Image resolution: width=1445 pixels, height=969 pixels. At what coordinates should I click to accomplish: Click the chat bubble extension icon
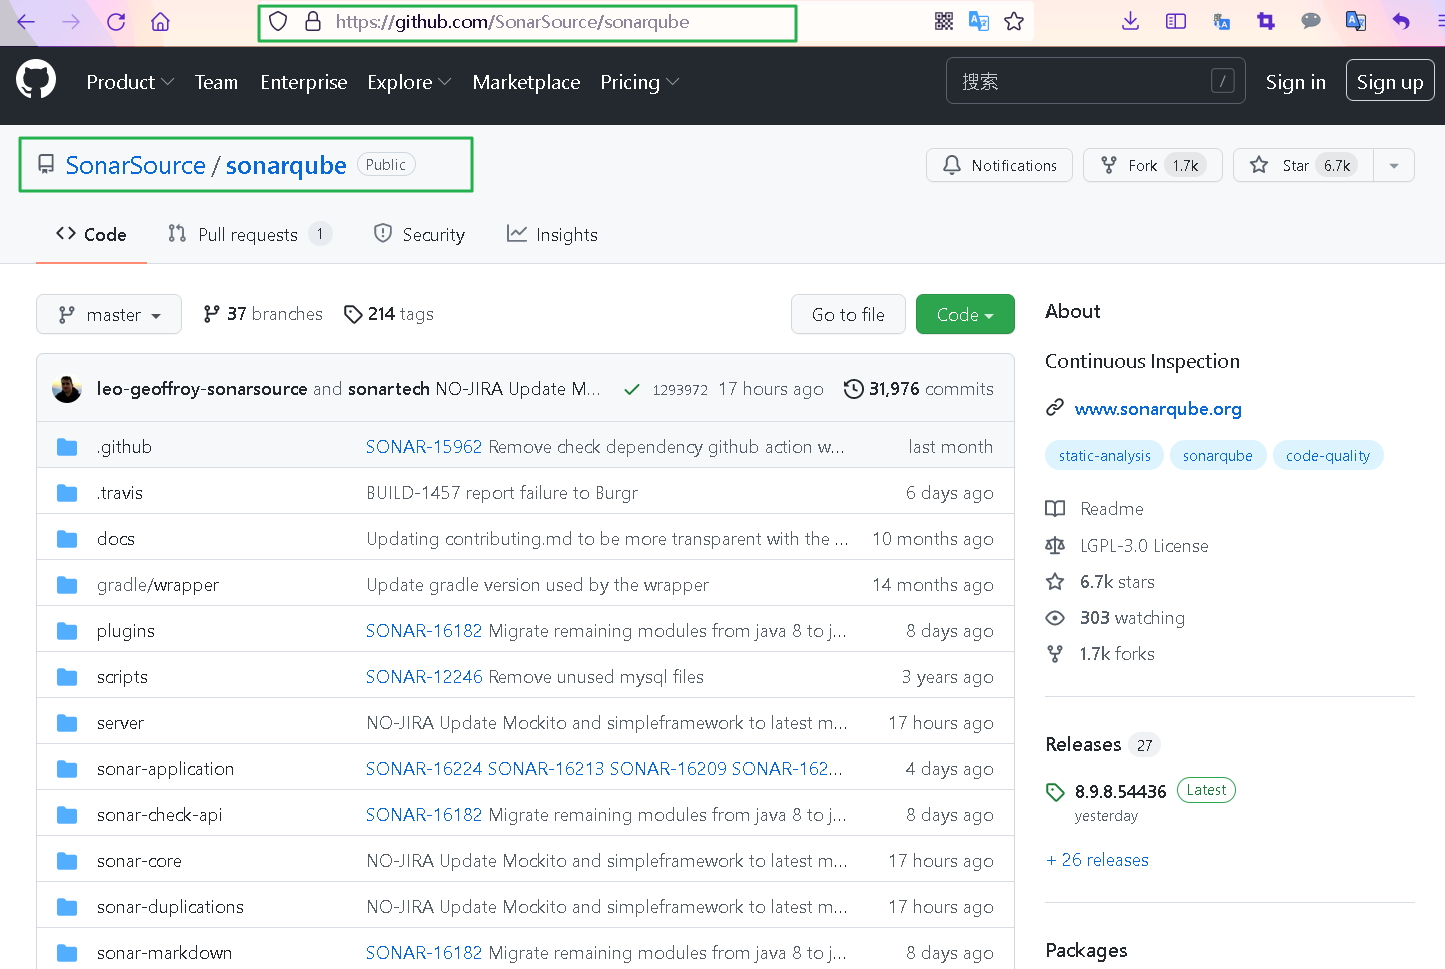[x=1311, y=21]
